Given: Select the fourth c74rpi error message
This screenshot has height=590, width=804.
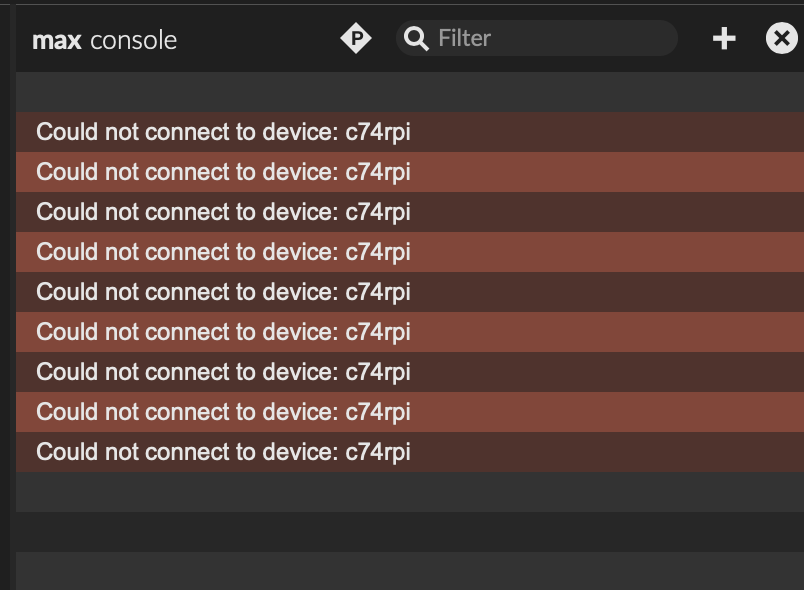Looking at the screenshot, I should coord(223,252).
